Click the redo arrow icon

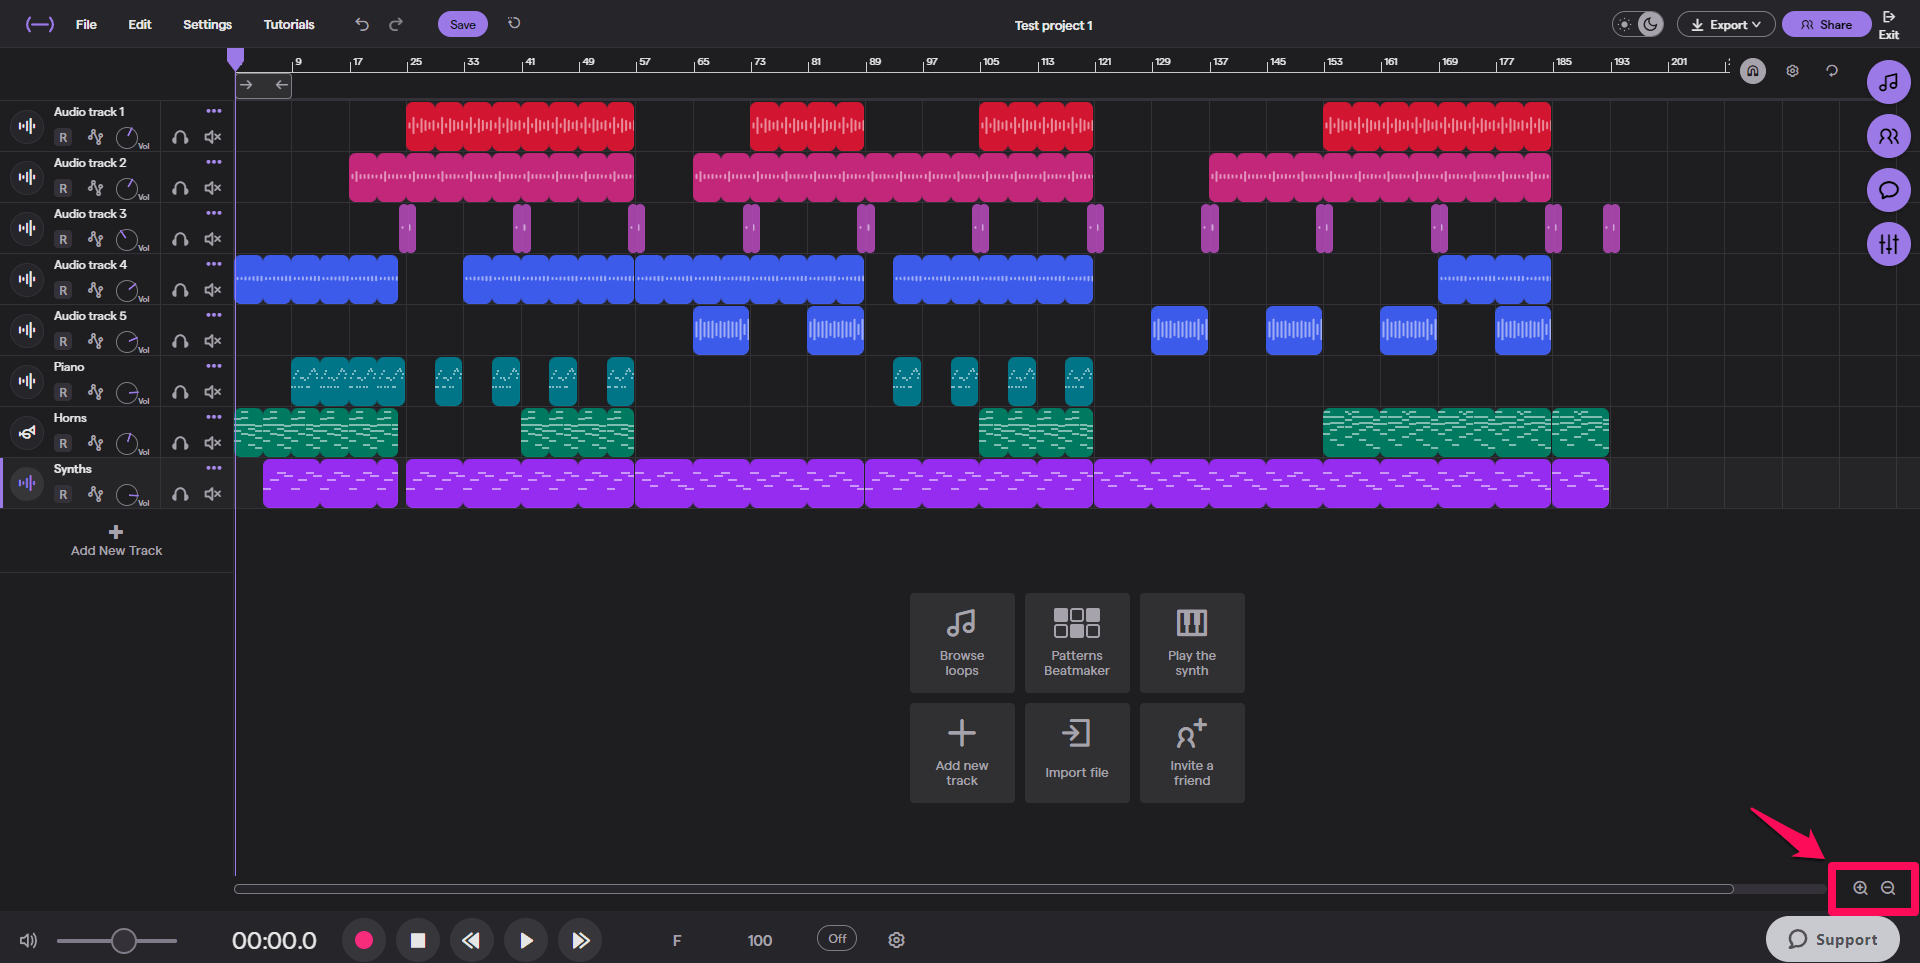[396, 24]
